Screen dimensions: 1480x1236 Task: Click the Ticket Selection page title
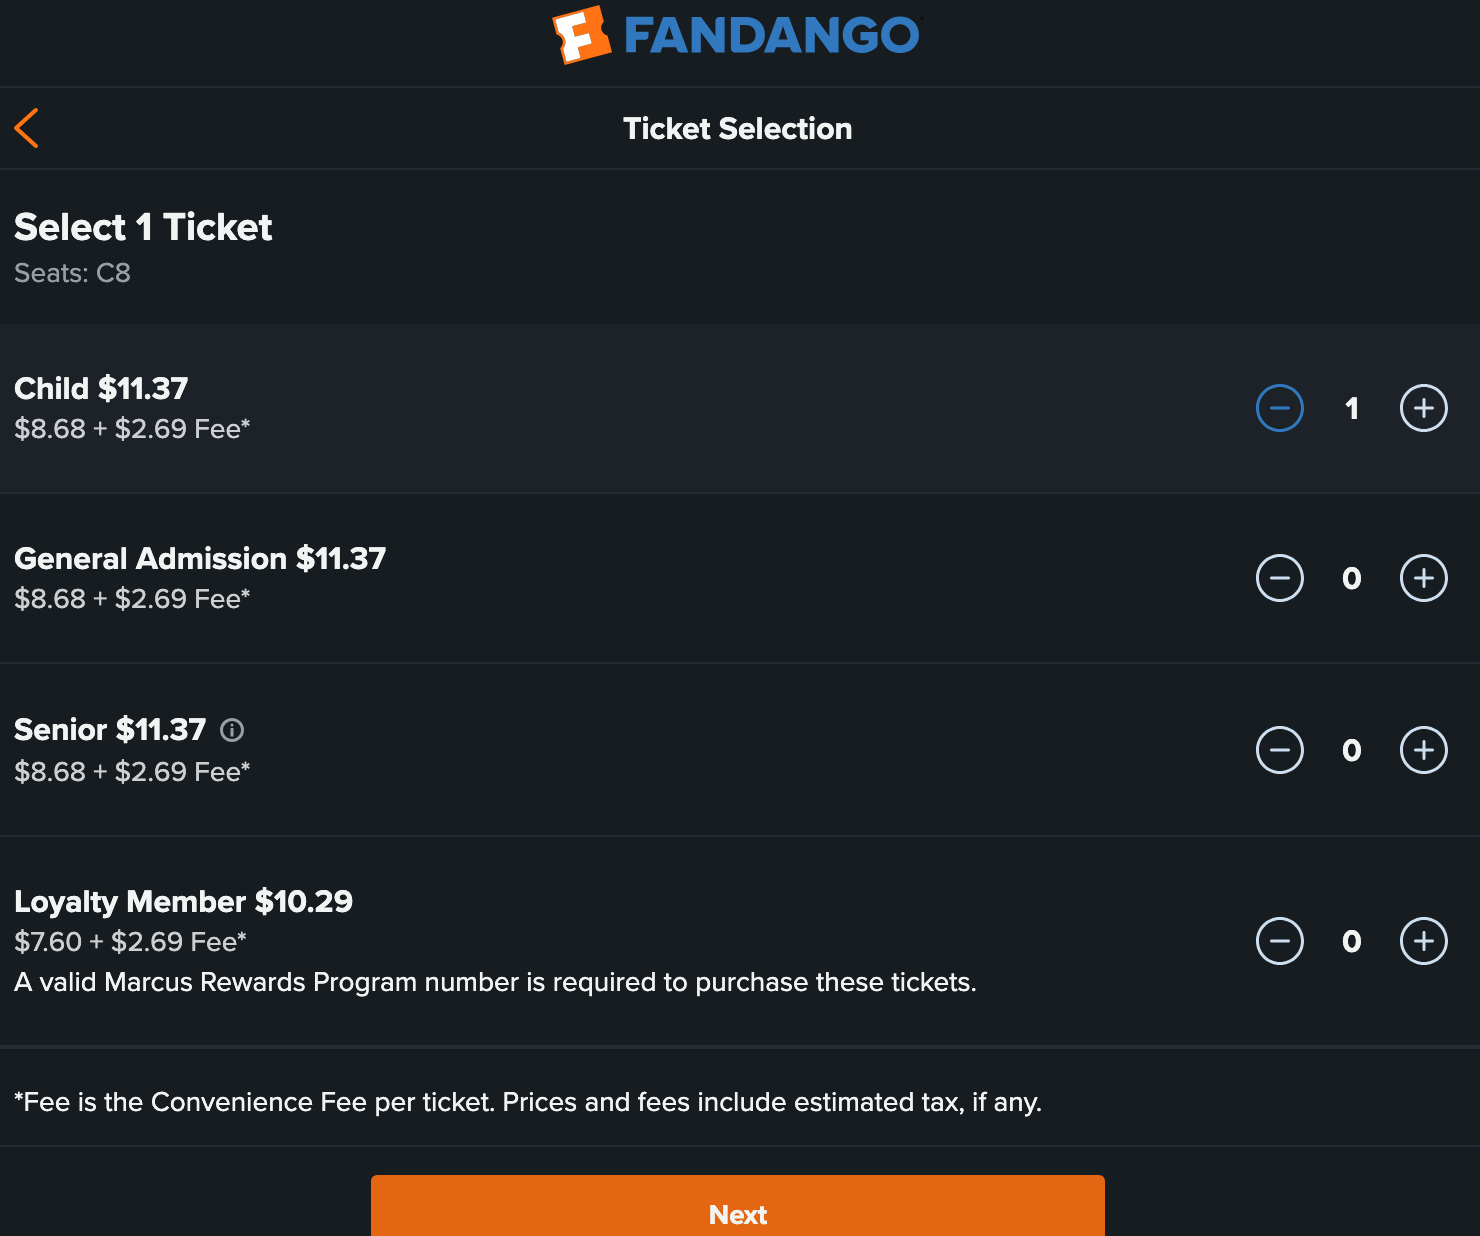coord(737,128)
